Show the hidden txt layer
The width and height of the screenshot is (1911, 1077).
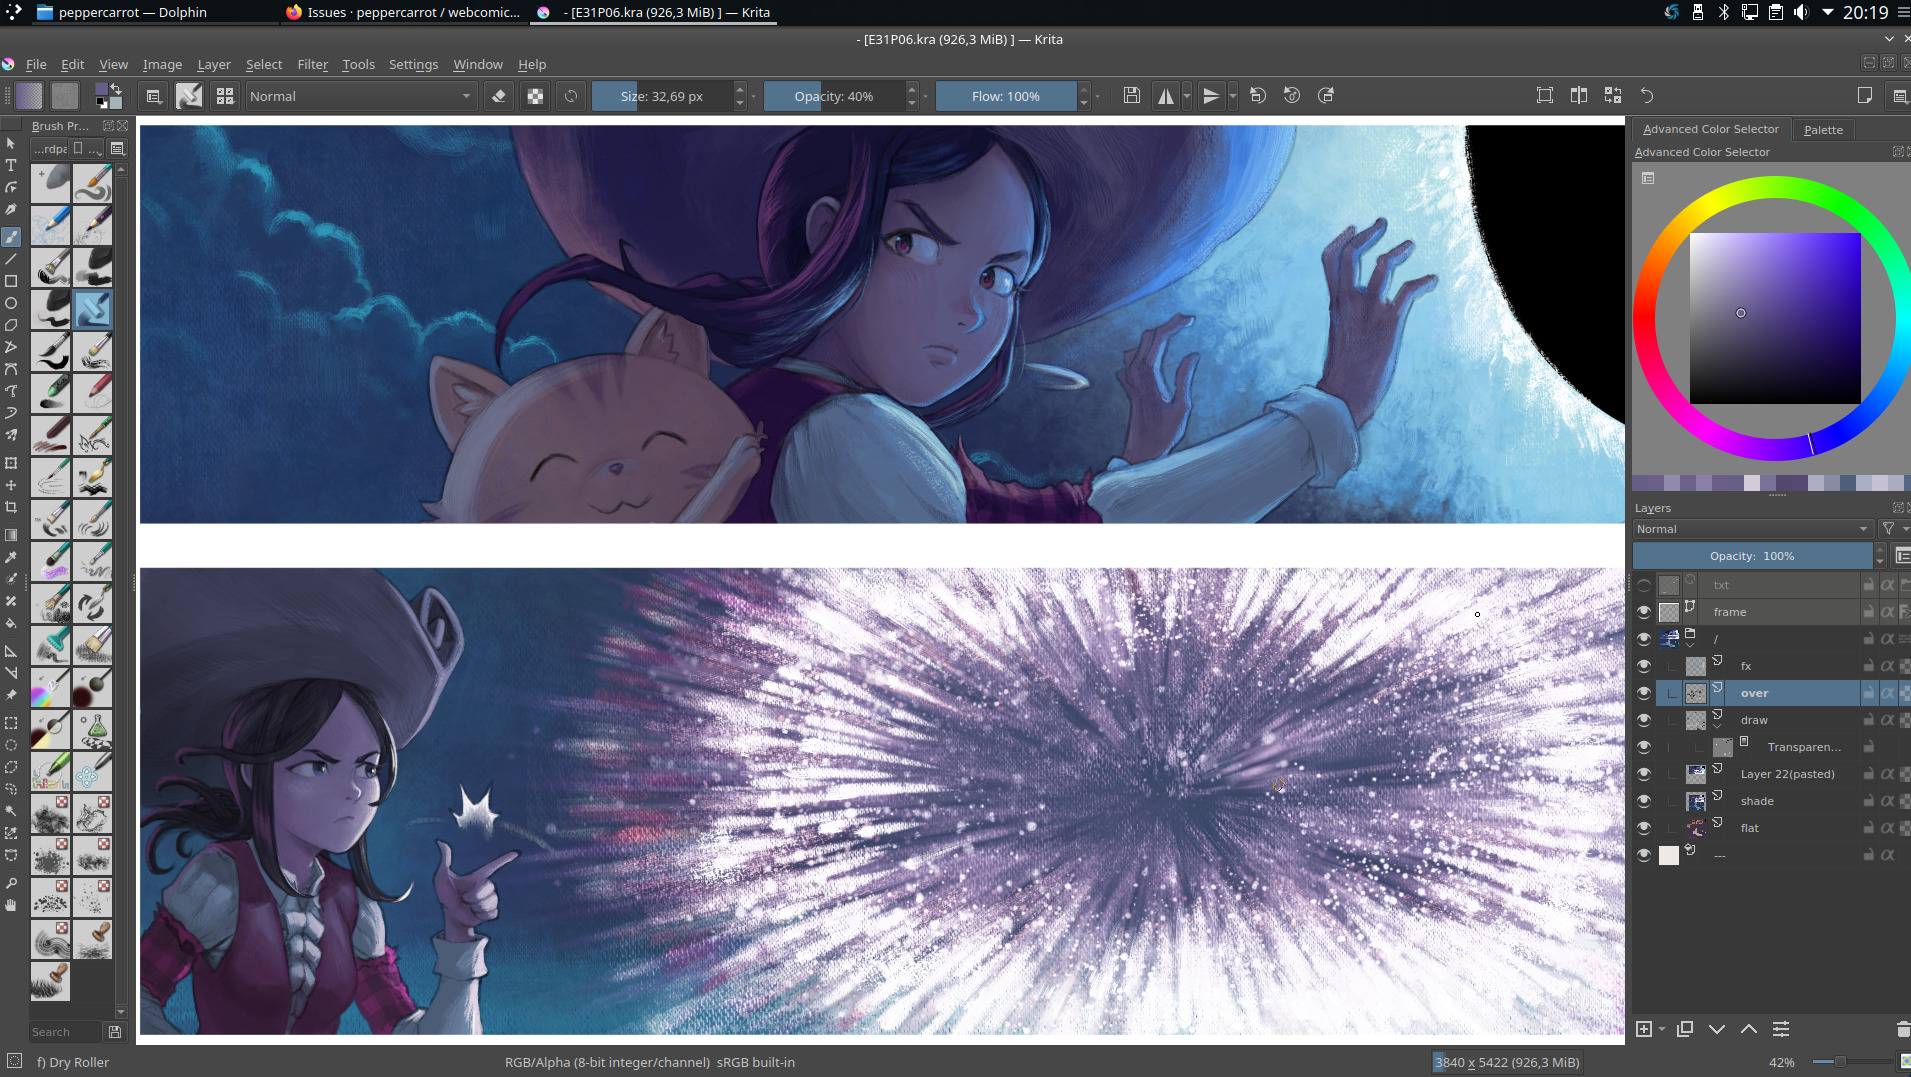[x=1644, y=585]
